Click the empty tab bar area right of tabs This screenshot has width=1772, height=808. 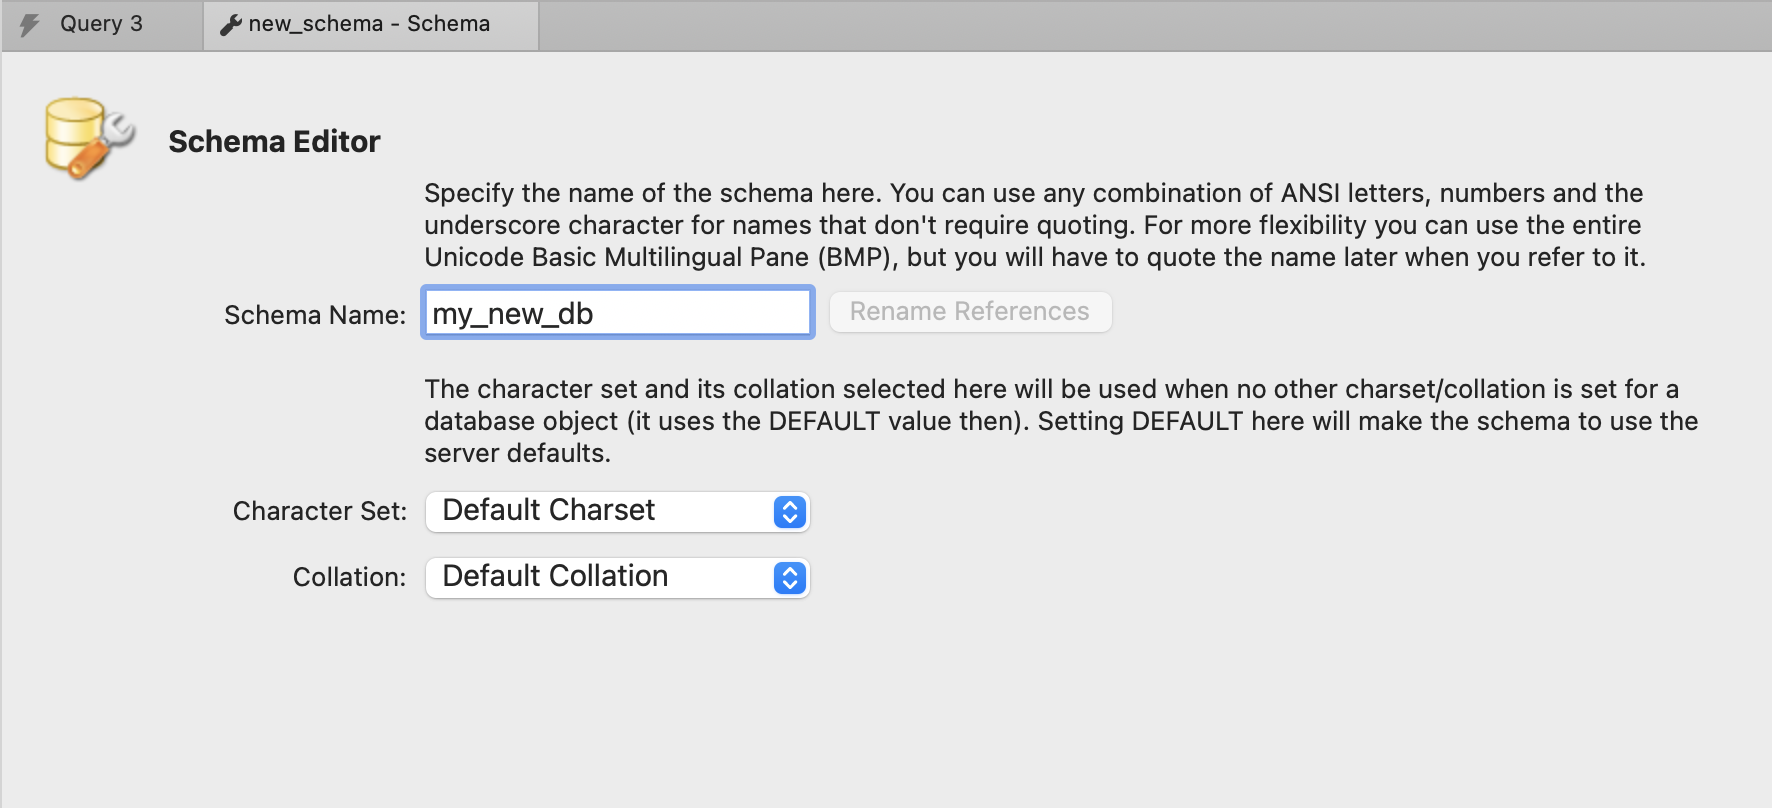coord(1150,24)
